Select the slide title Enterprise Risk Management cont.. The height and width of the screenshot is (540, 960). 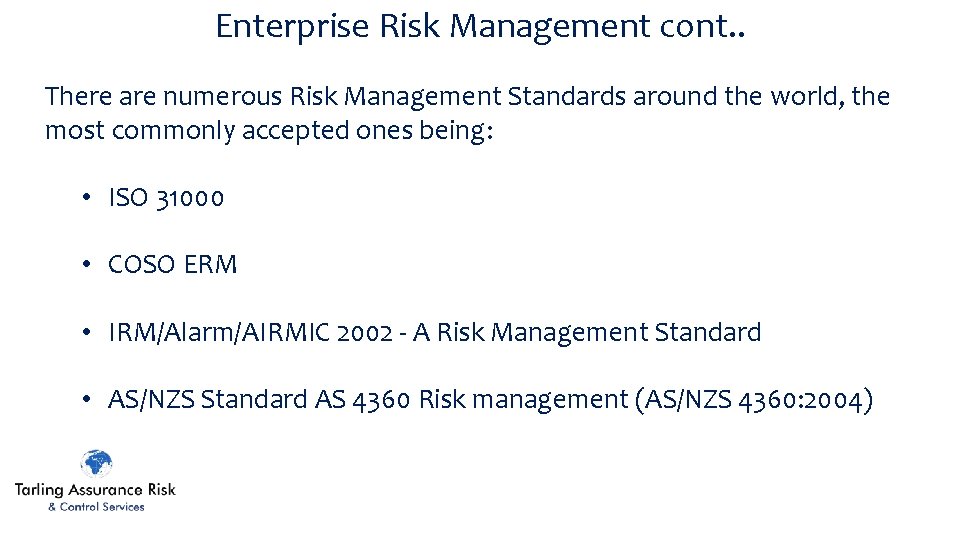[x=481, y=26]
